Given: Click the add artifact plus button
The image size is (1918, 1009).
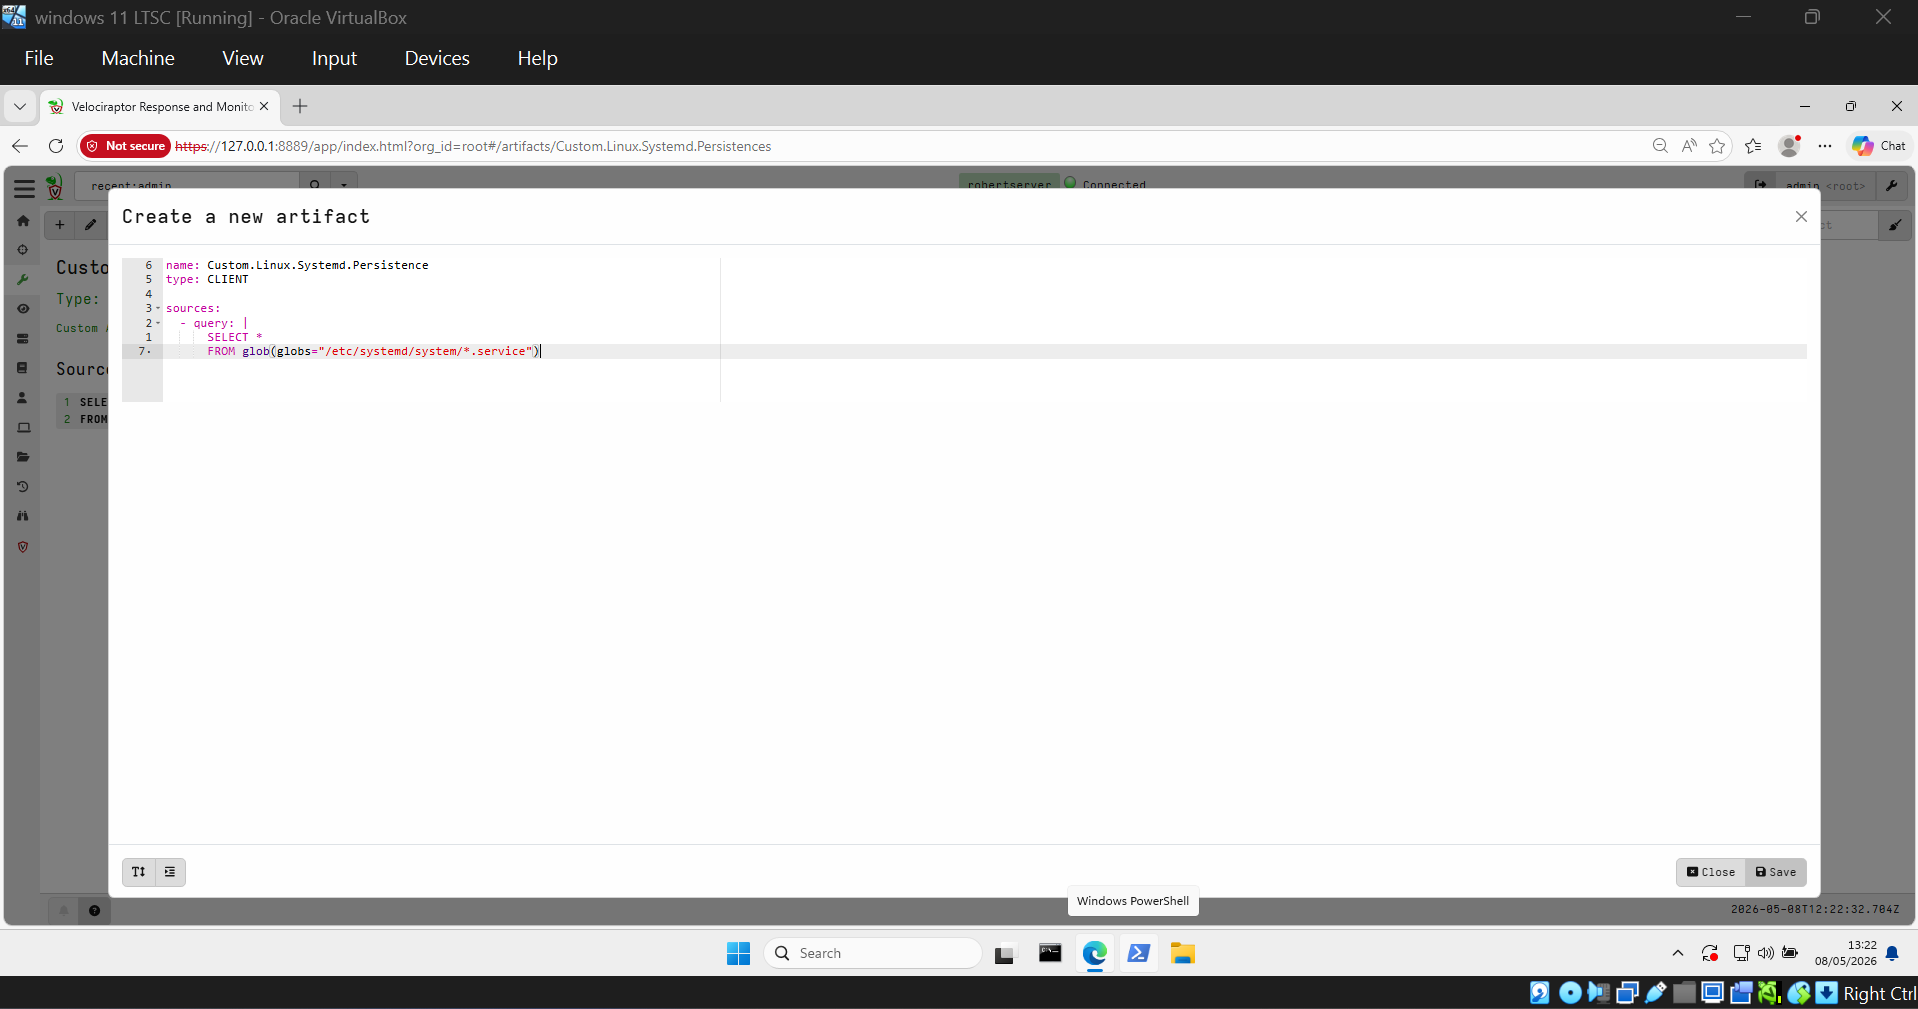Looking at the screenshot, I should coord(60,225).
